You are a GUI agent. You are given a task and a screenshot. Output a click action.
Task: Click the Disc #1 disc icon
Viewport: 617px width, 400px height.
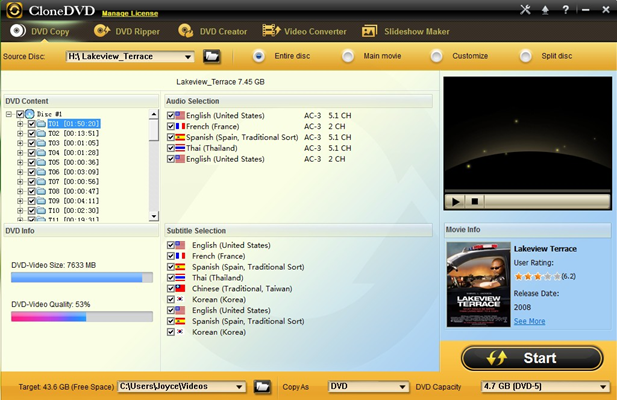pyautogui.click(x=30, y=114)
